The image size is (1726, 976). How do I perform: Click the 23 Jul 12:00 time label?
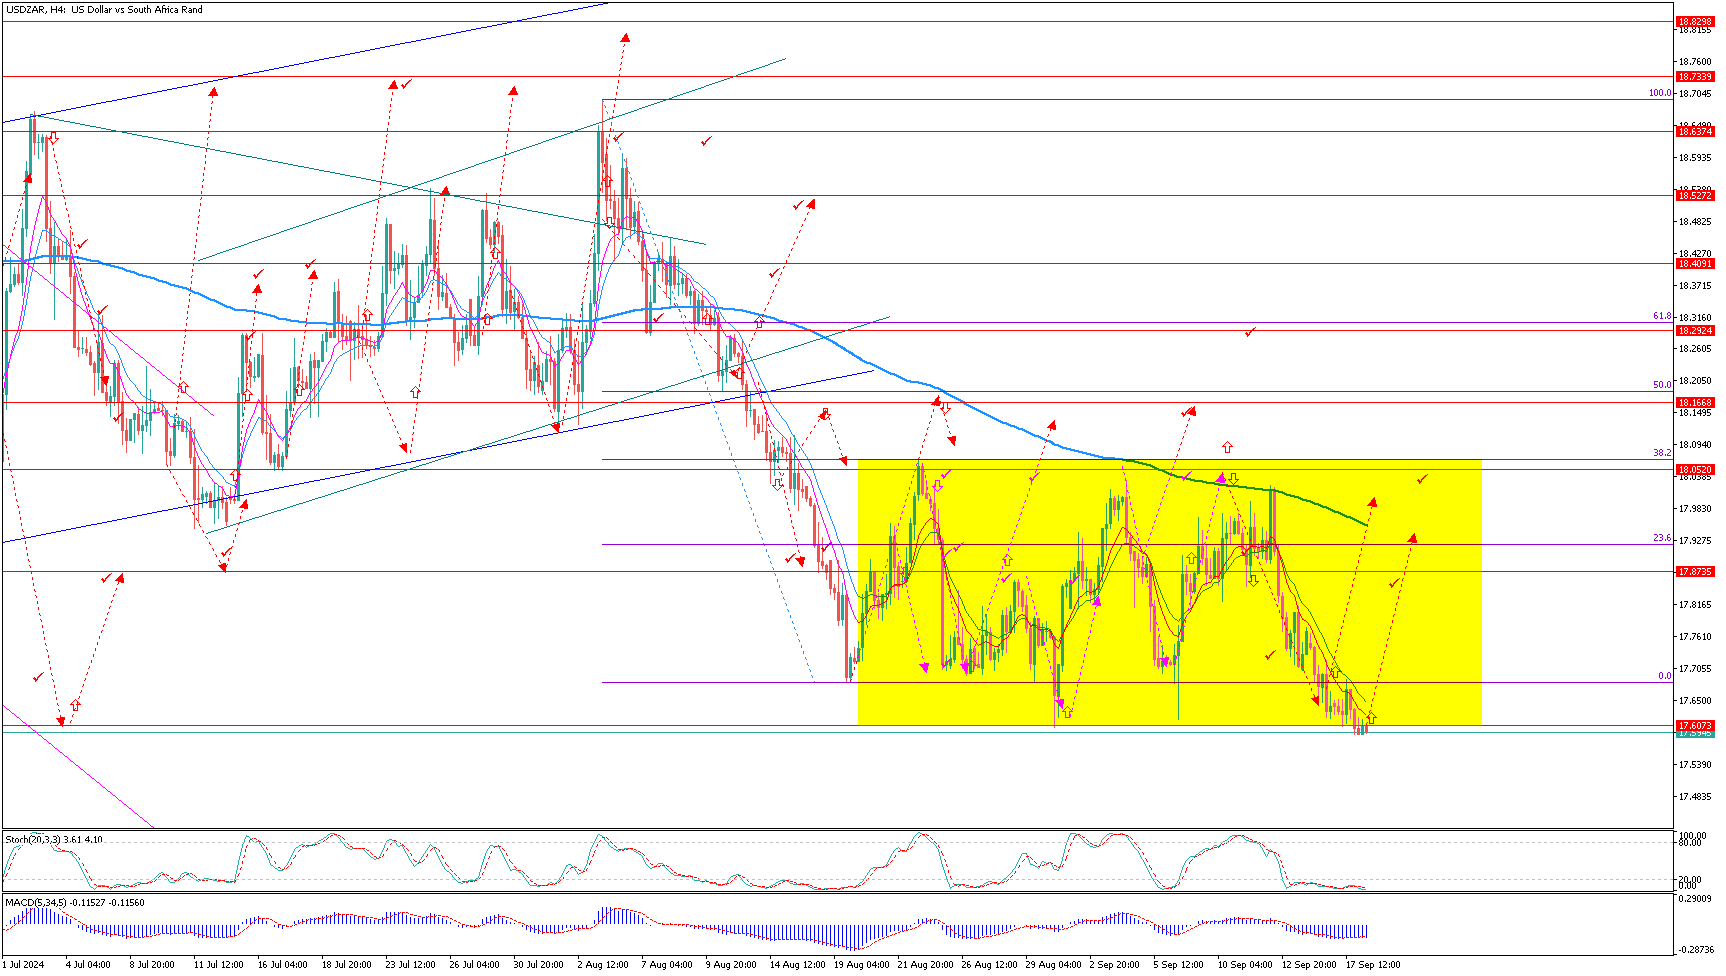411,965
